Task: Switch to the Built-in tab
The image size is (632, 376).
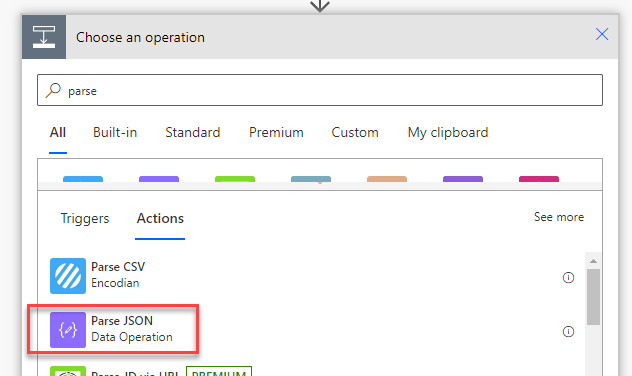Action: pyautogui.click(x=115, y=133)
